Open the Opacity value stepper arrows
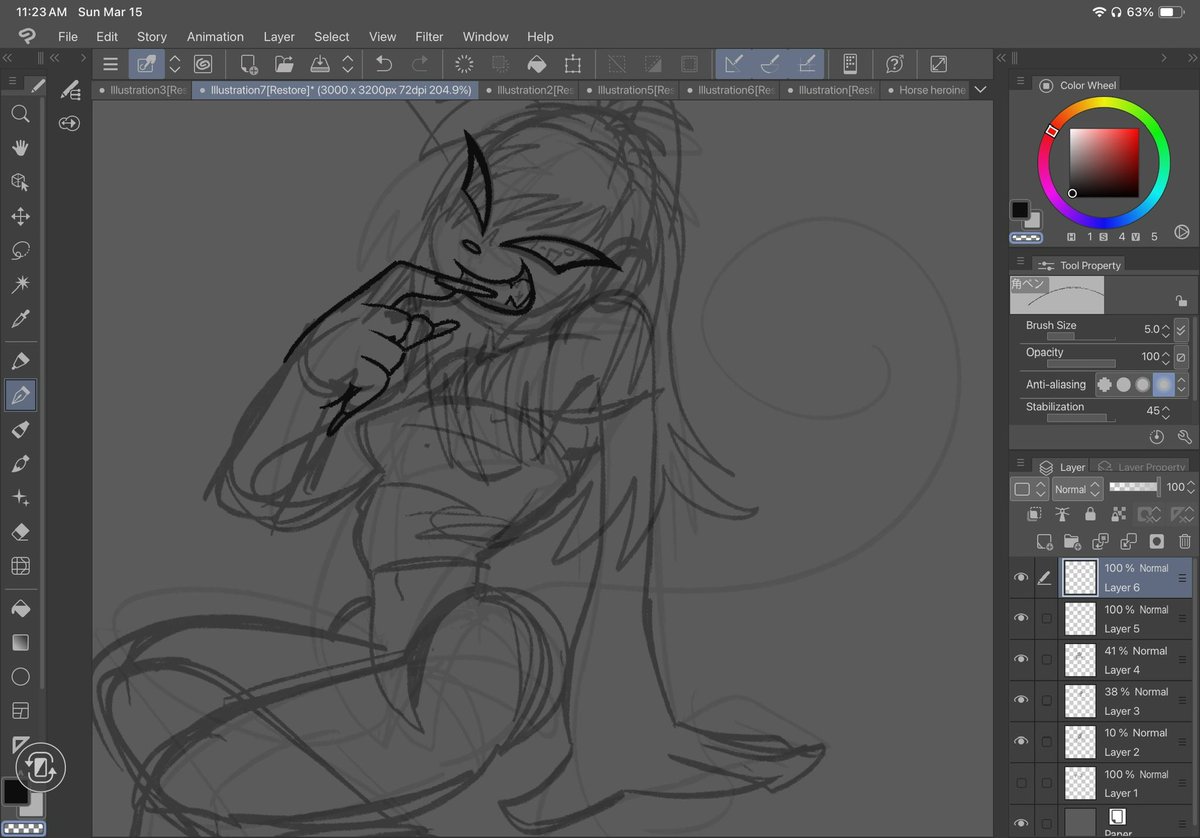 point(1166,357)
